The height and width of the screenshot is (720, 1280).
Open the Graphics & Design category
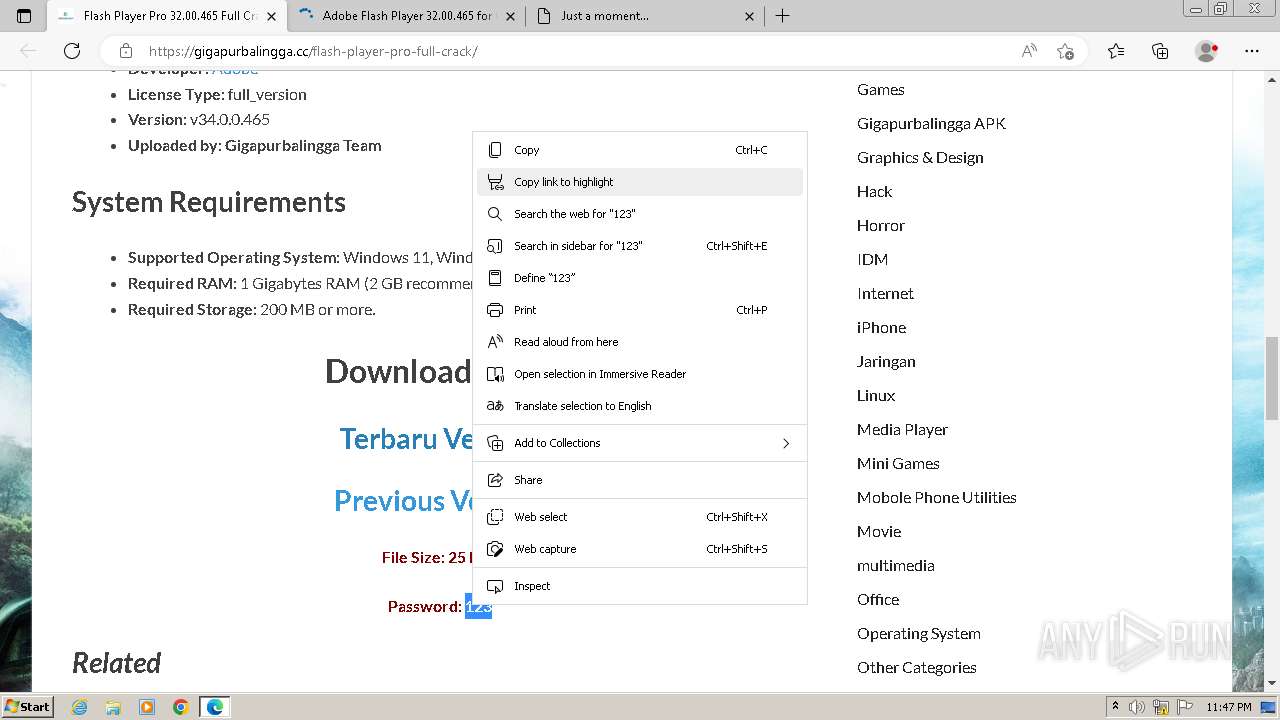(x=920, y=158)
